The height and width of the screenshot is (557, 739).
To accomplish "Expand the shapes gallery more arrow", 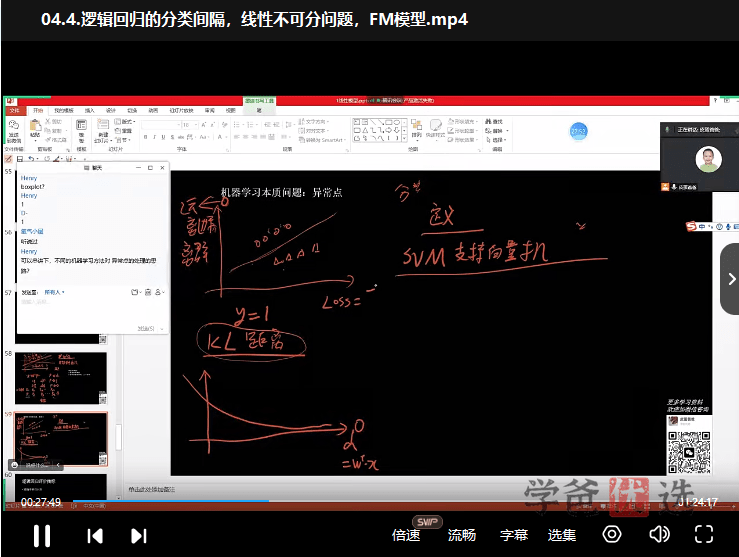I will (x=404, y=139).
